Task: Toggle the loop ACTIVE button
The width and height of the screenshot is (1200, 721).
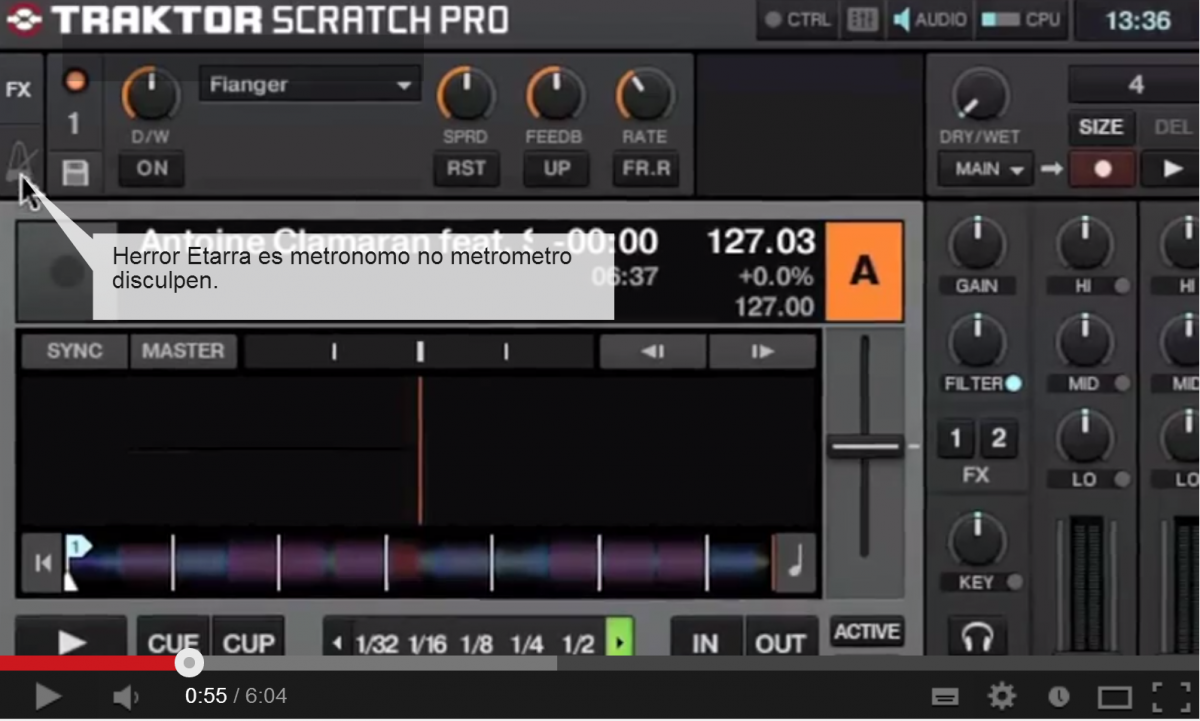Action: [866, 632]
